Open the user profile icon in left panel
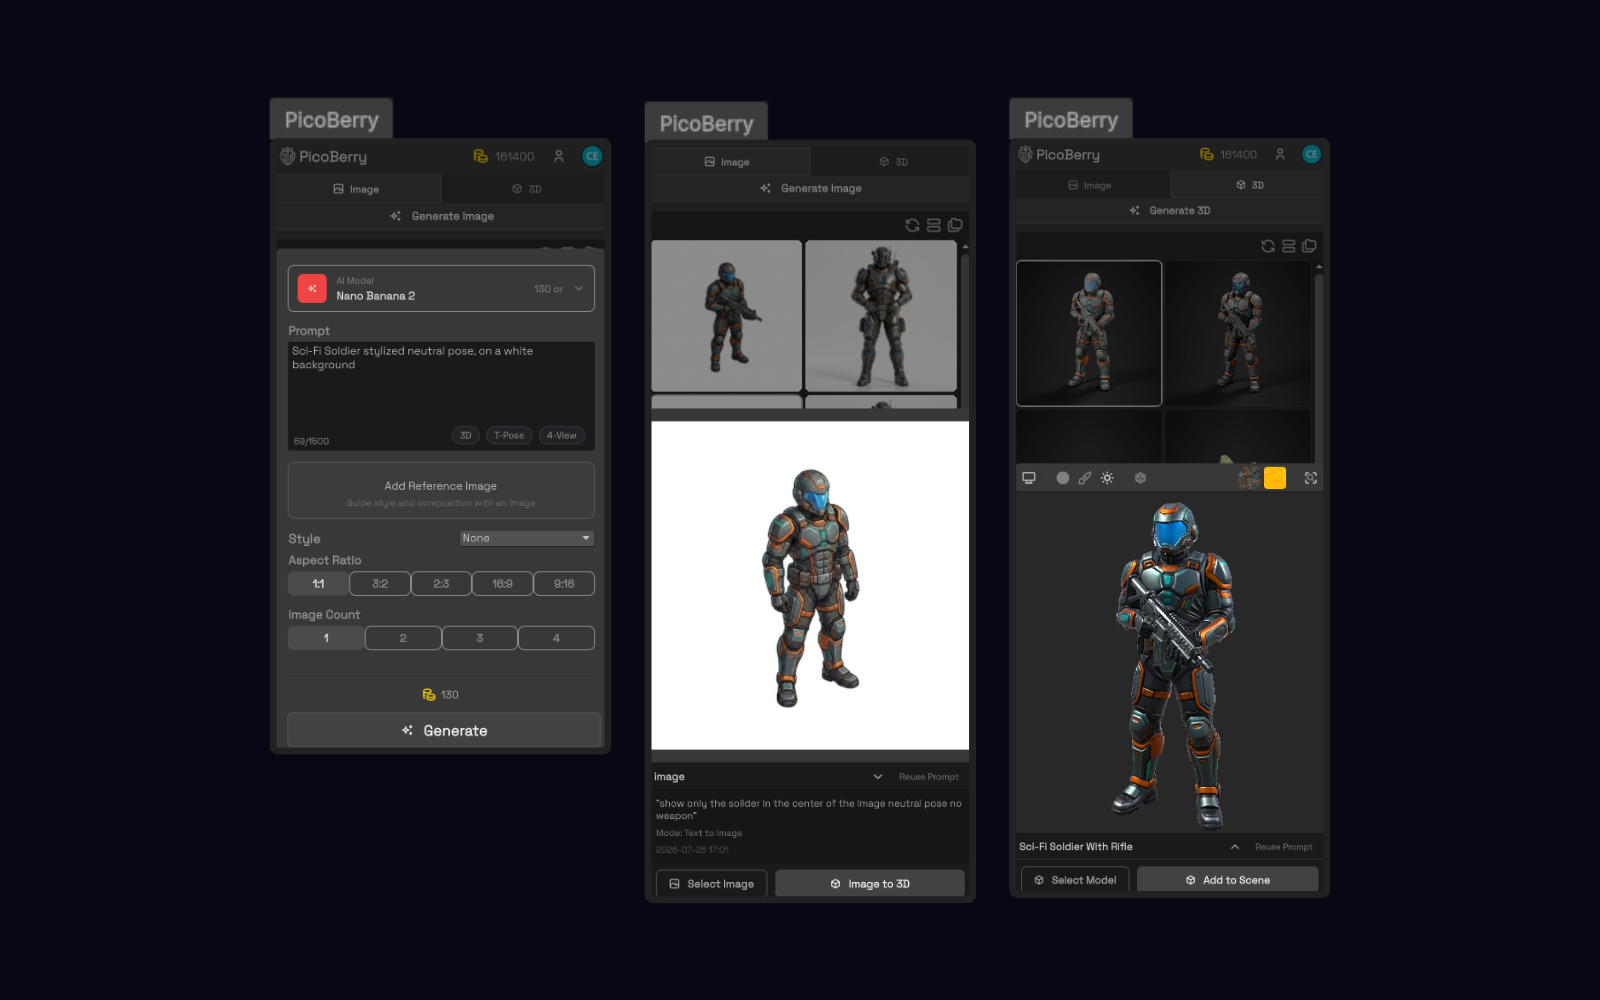Screen dimensions: 1600x1000 click(559, 156)
